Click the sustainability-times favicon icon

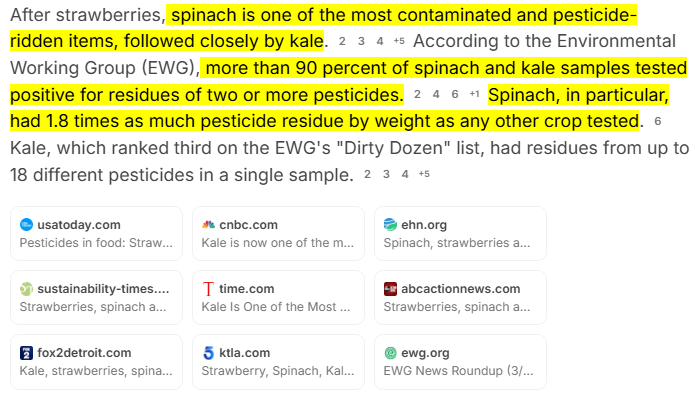[27, 289]
